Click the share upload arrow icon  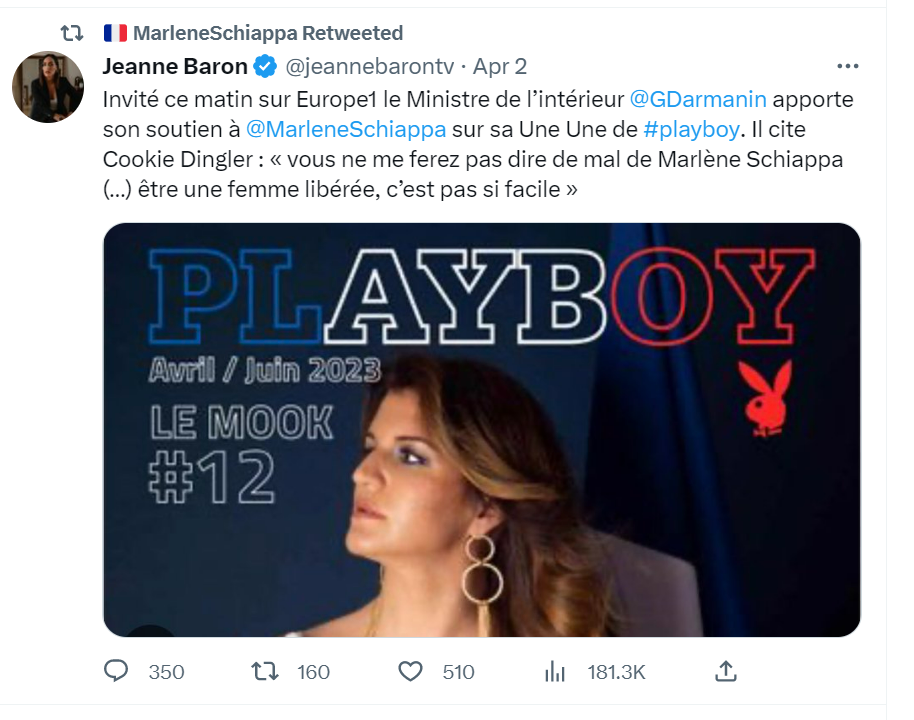[x=727, y=671]
